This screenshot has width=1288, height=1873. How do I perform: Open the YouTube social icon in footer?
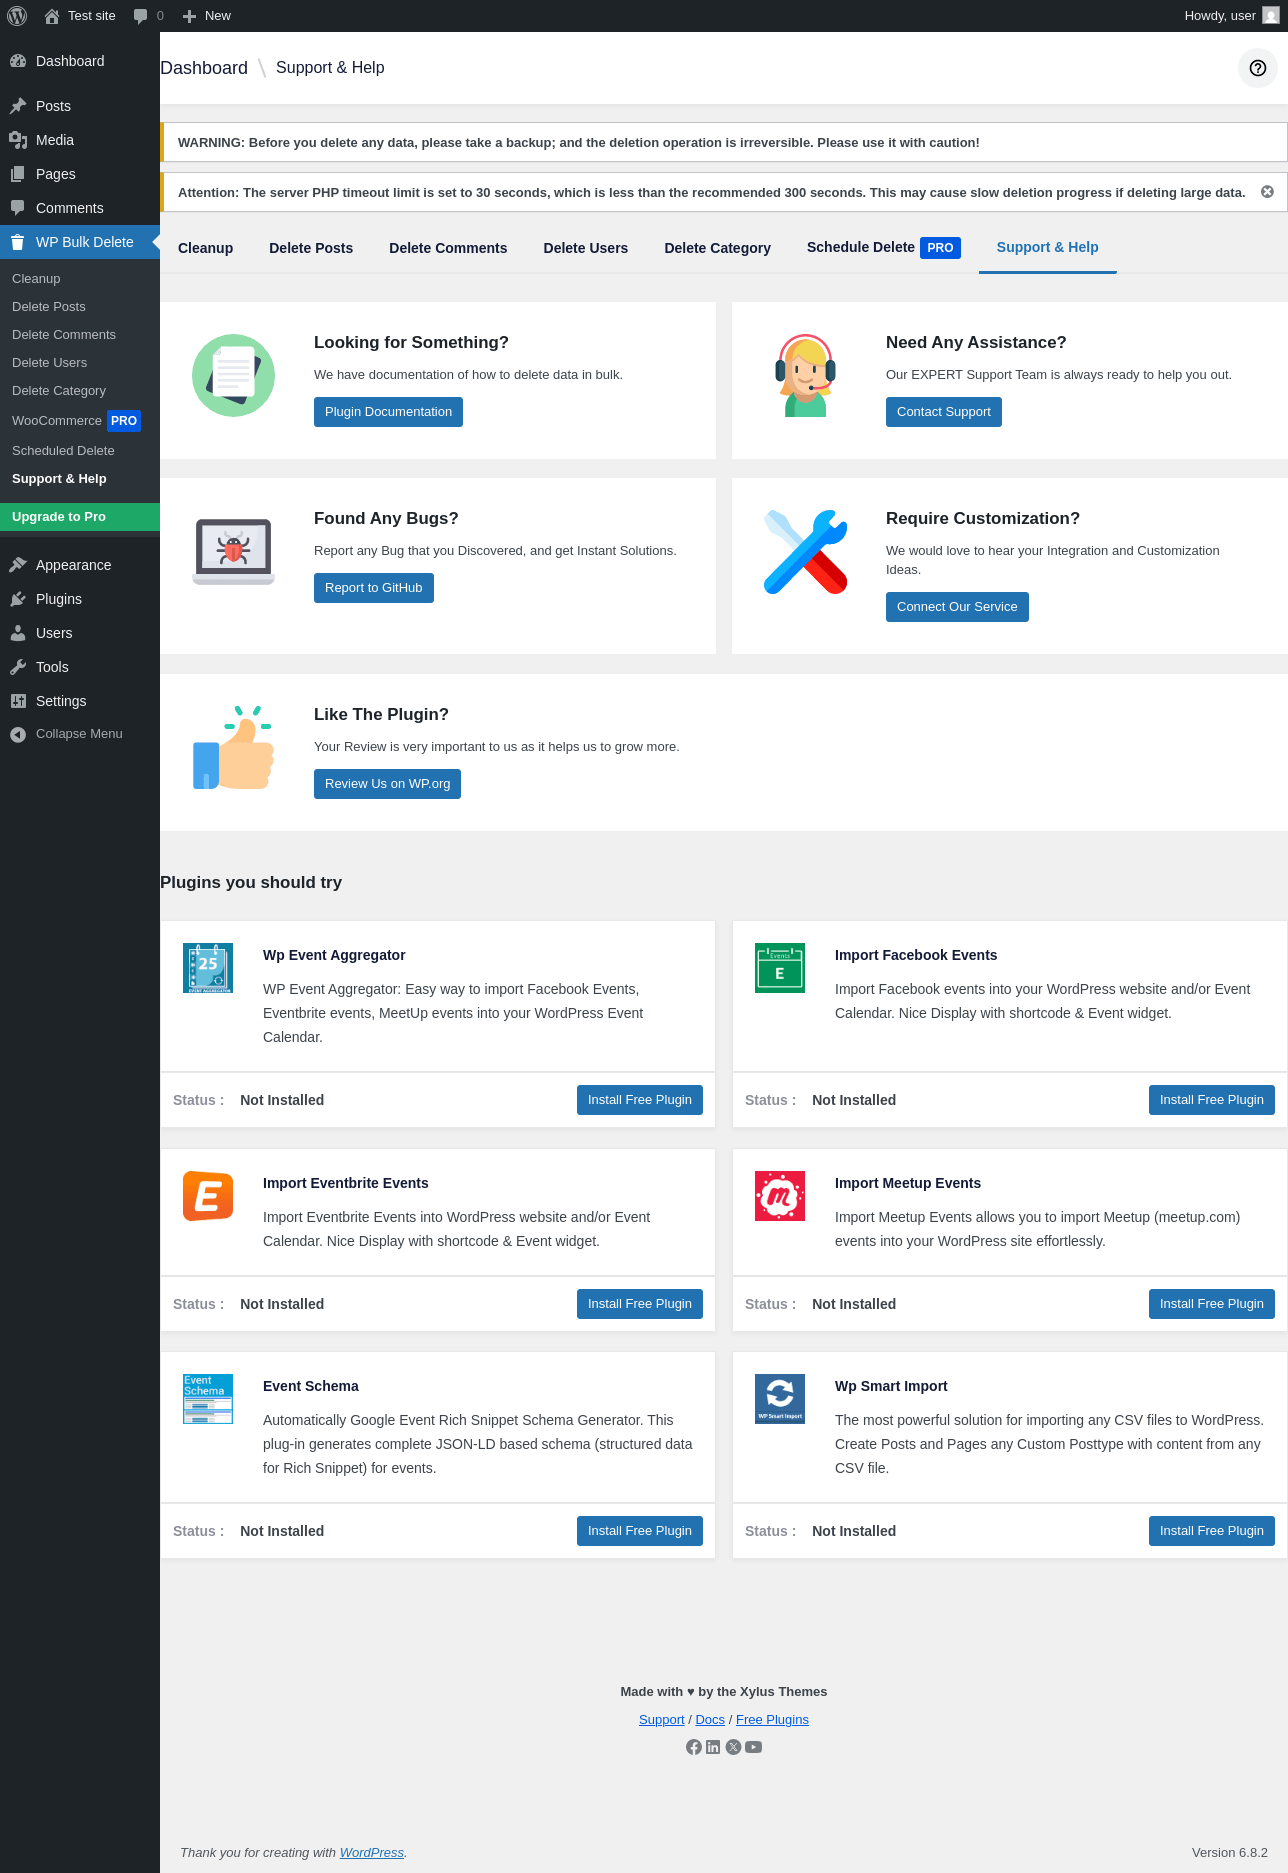pos(754,1747)
